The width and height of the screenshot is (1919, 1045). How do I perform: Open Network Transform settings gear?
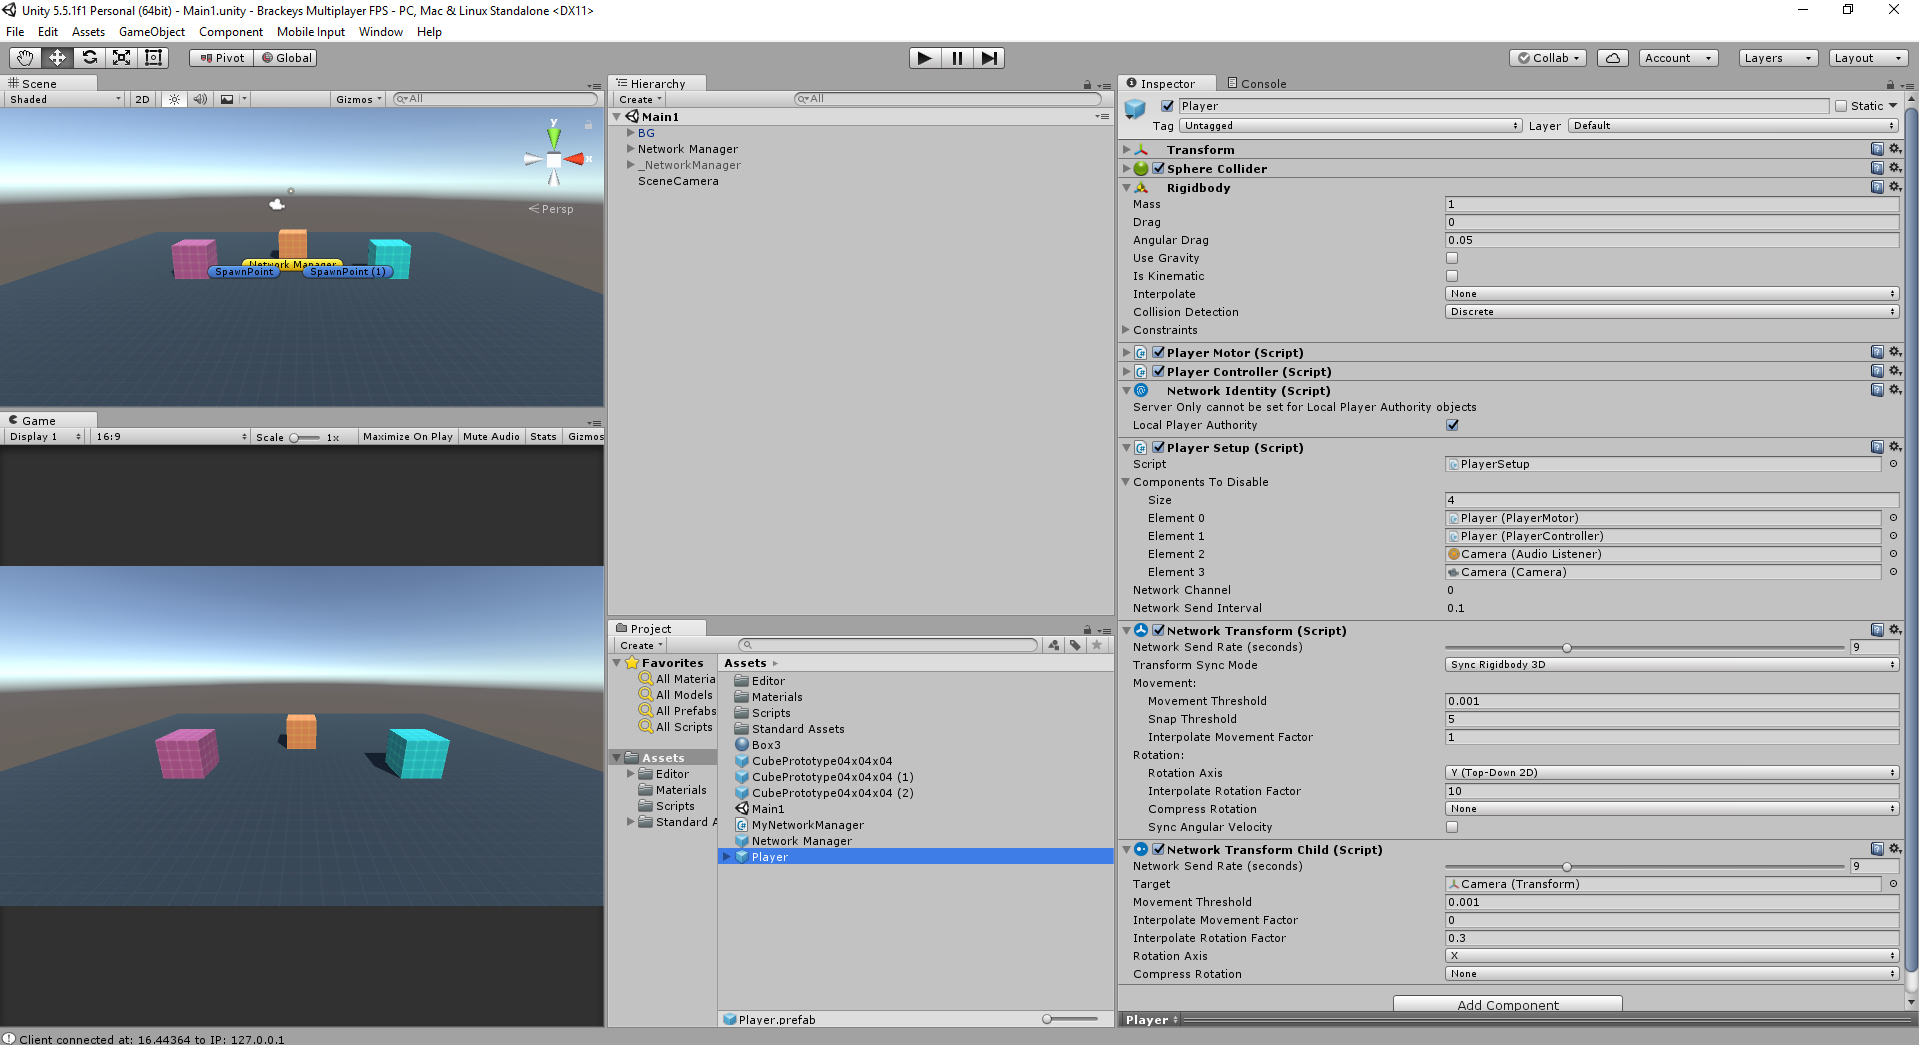pos(1894,630)
